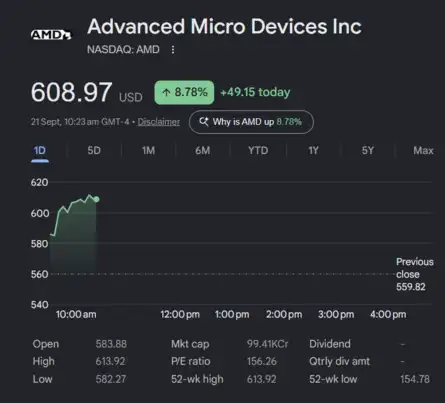Click the Why is AMD up 8.78% button
The image size is (445, 403).
(x=251, y=122)
